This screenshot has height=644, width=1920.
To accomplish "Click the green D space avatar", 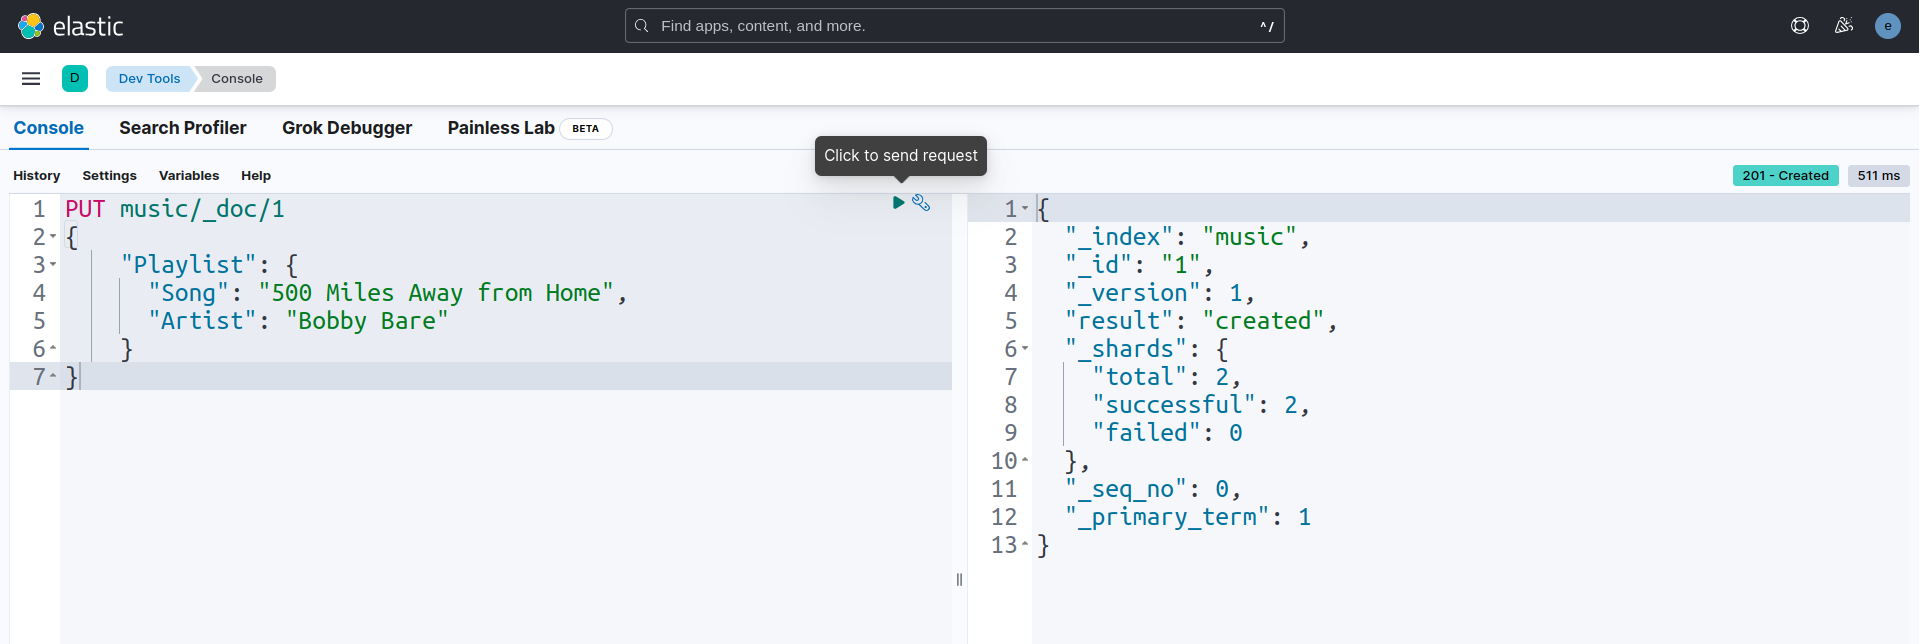I will click(x=75, y=78).
